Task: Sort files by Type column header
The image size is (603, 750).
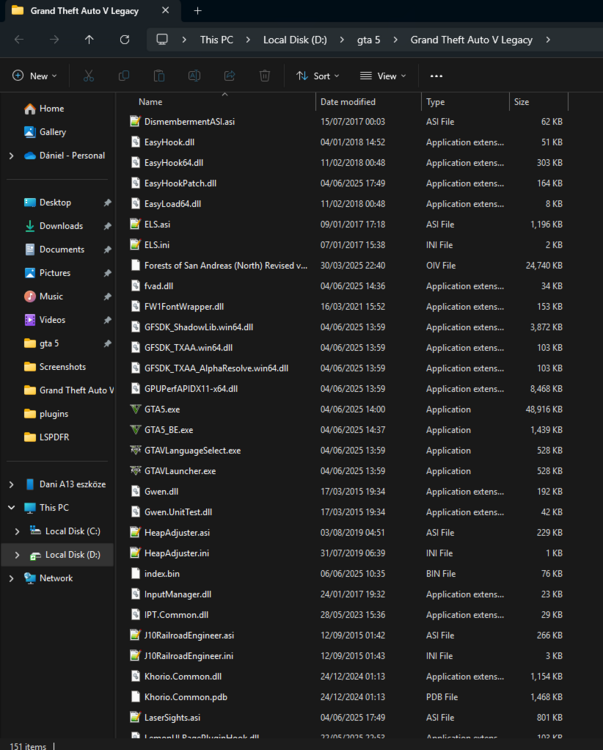Action: 435,101
